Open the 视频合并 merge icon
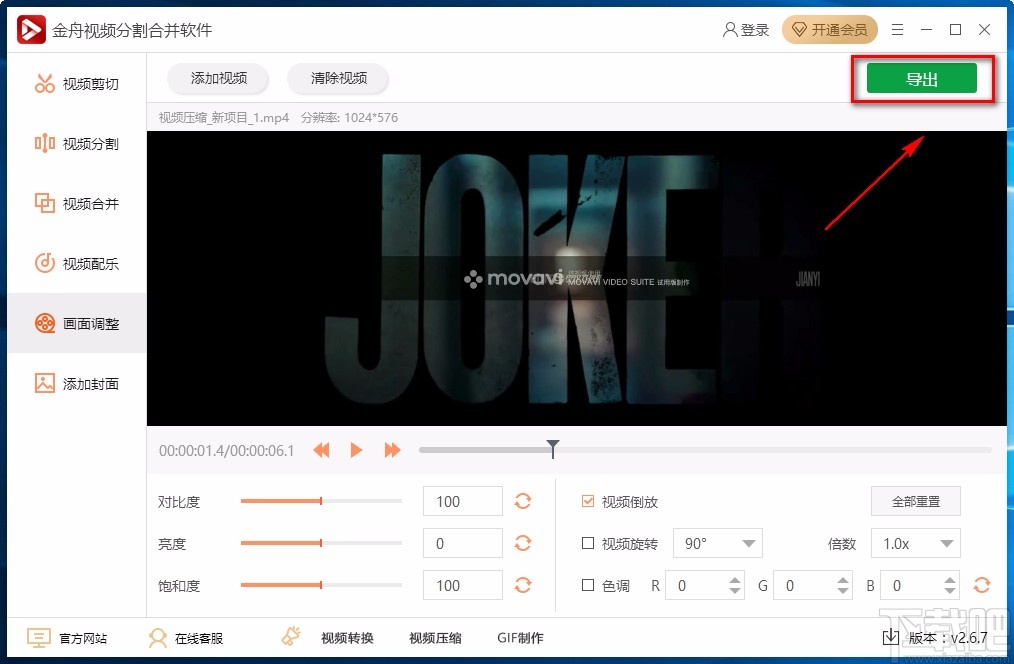The image size is (1014, 664). click(45, 203)
